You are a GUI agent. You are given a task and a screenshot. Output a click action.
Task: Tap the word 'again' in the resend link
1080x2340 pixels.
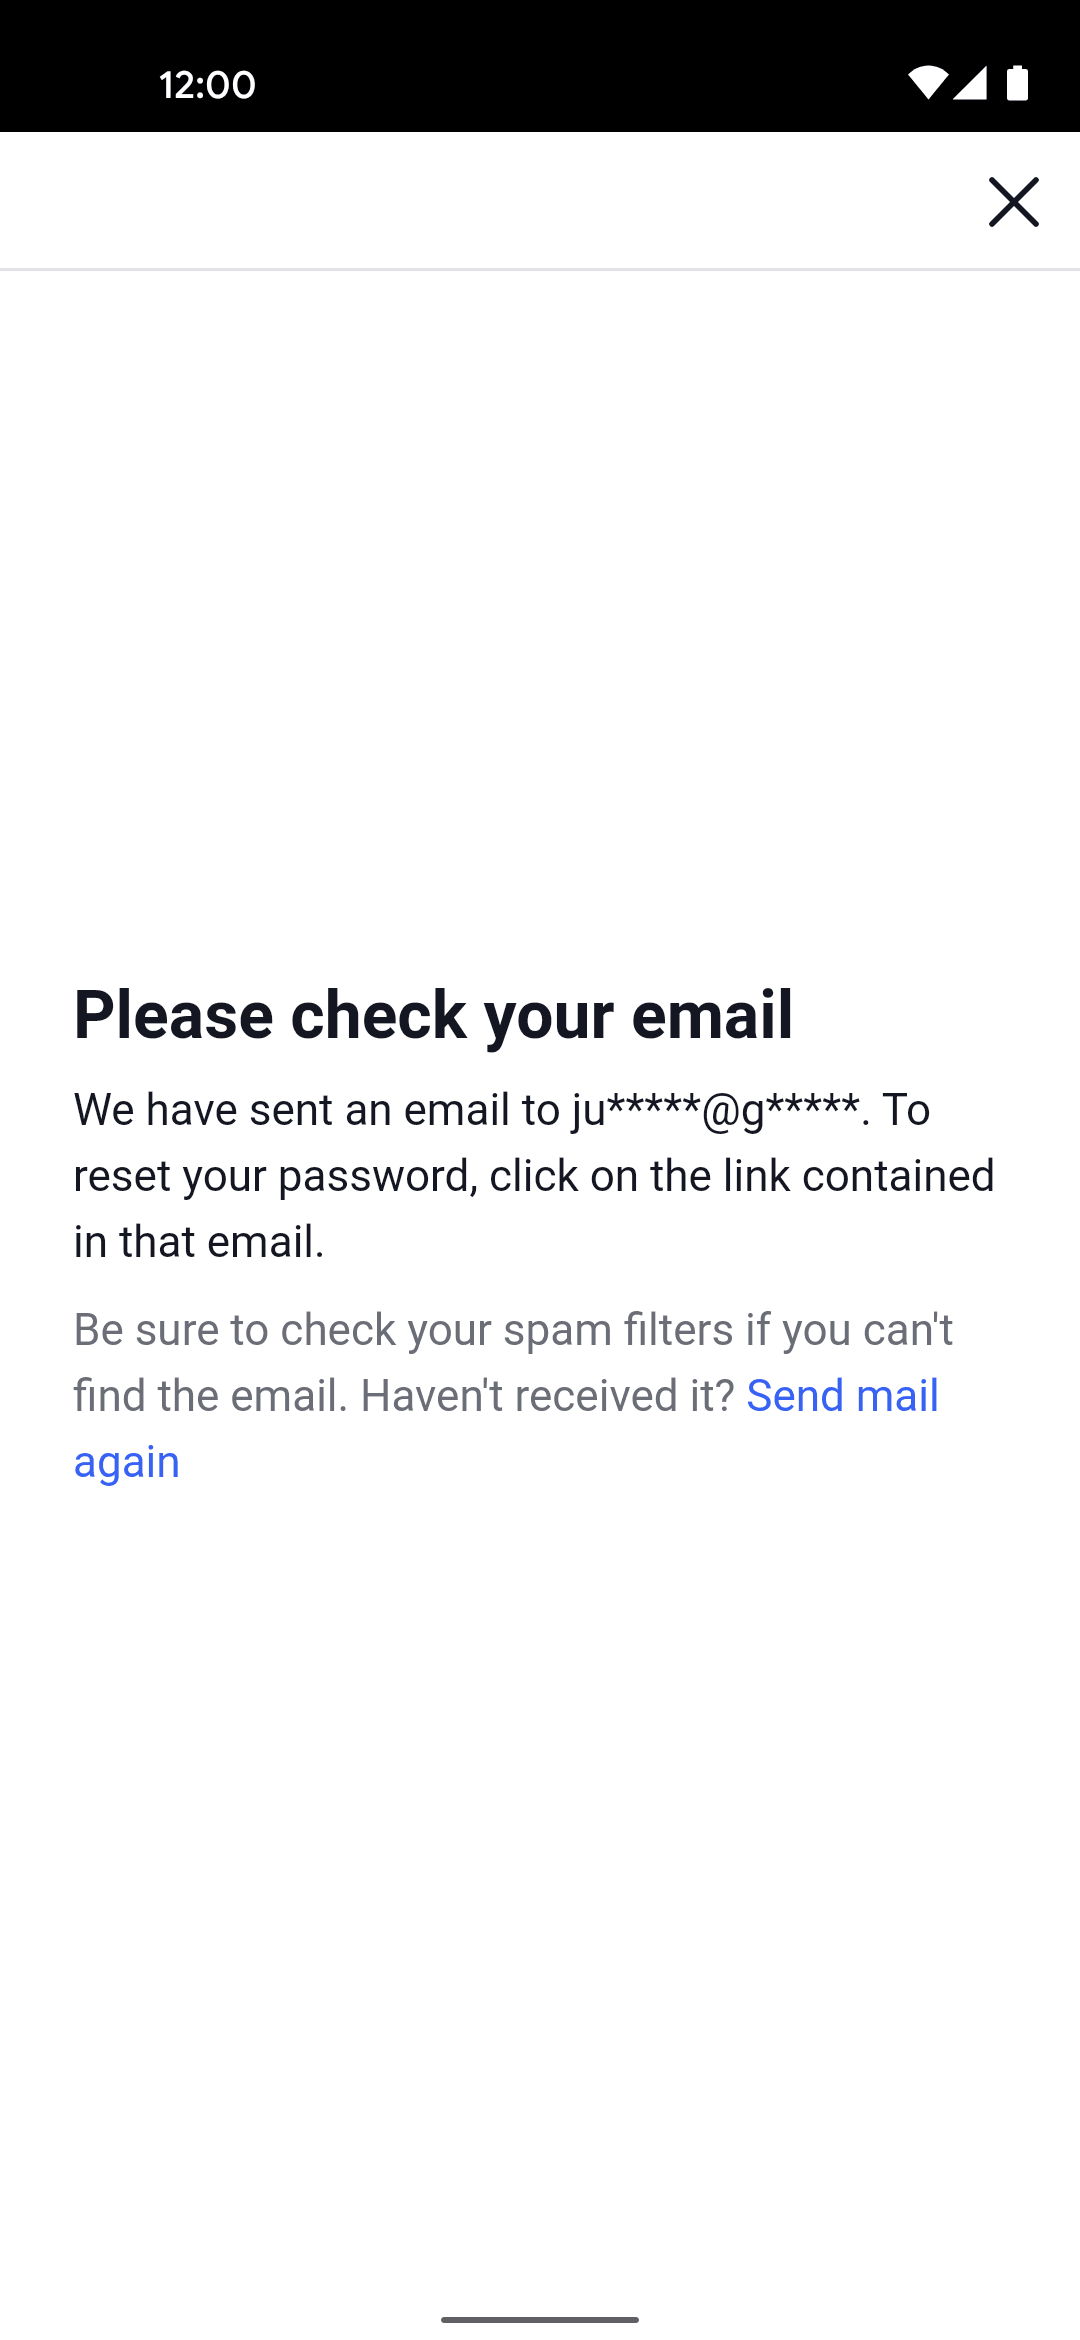[127, 1462]
